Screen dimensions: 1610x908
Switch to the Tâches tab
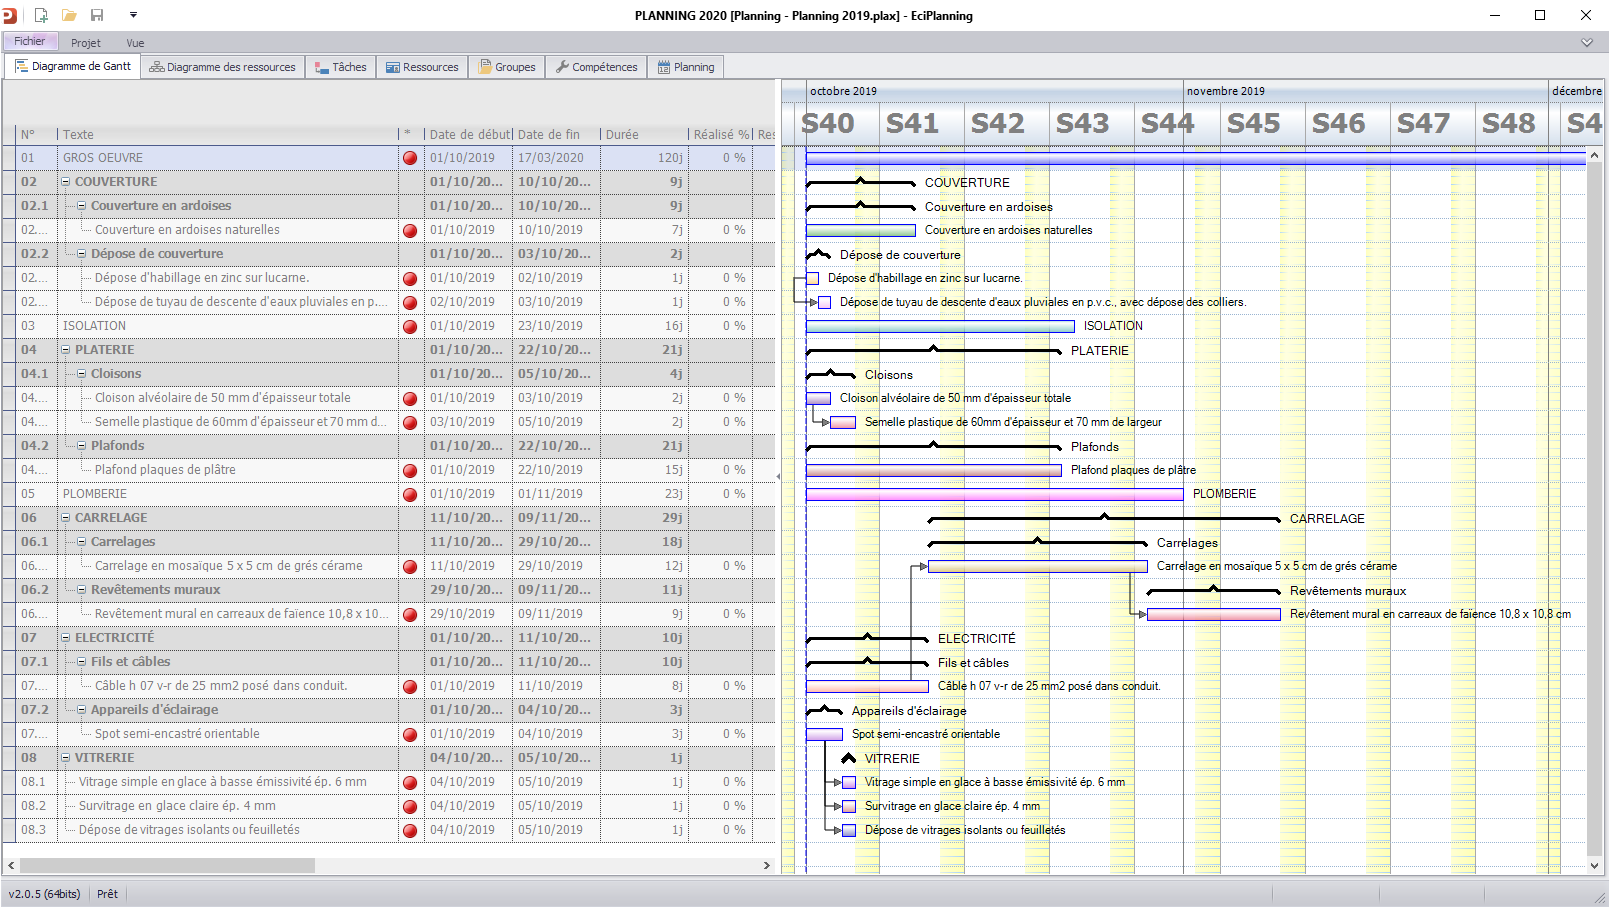[341, 67]
